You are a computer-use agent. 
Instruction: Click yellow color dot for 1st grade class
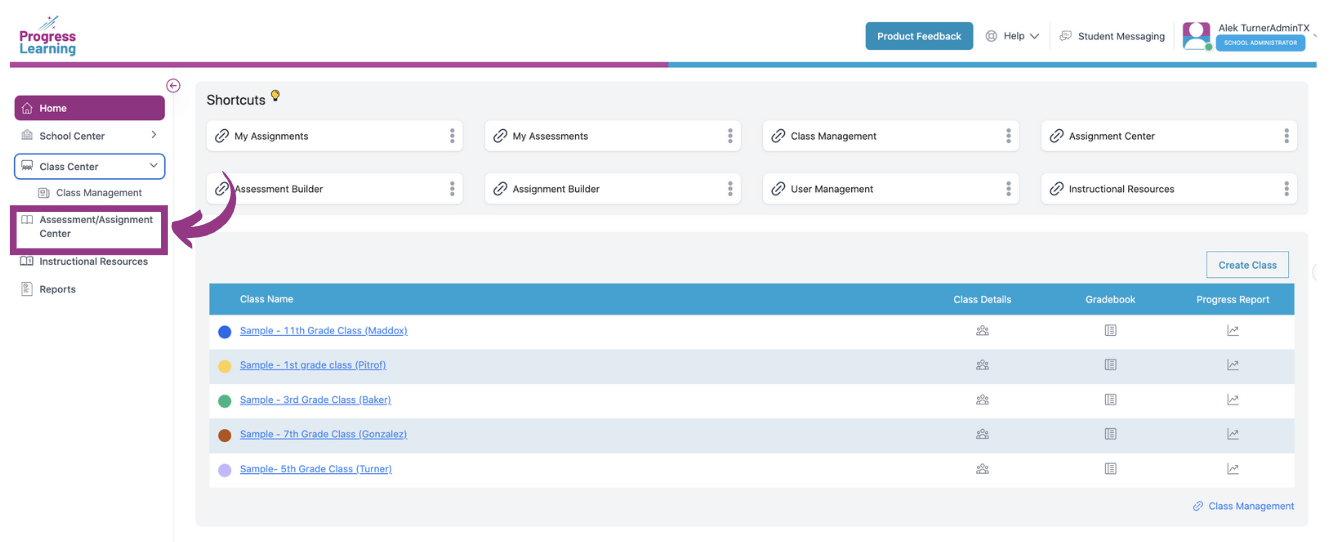pos(224,366)
